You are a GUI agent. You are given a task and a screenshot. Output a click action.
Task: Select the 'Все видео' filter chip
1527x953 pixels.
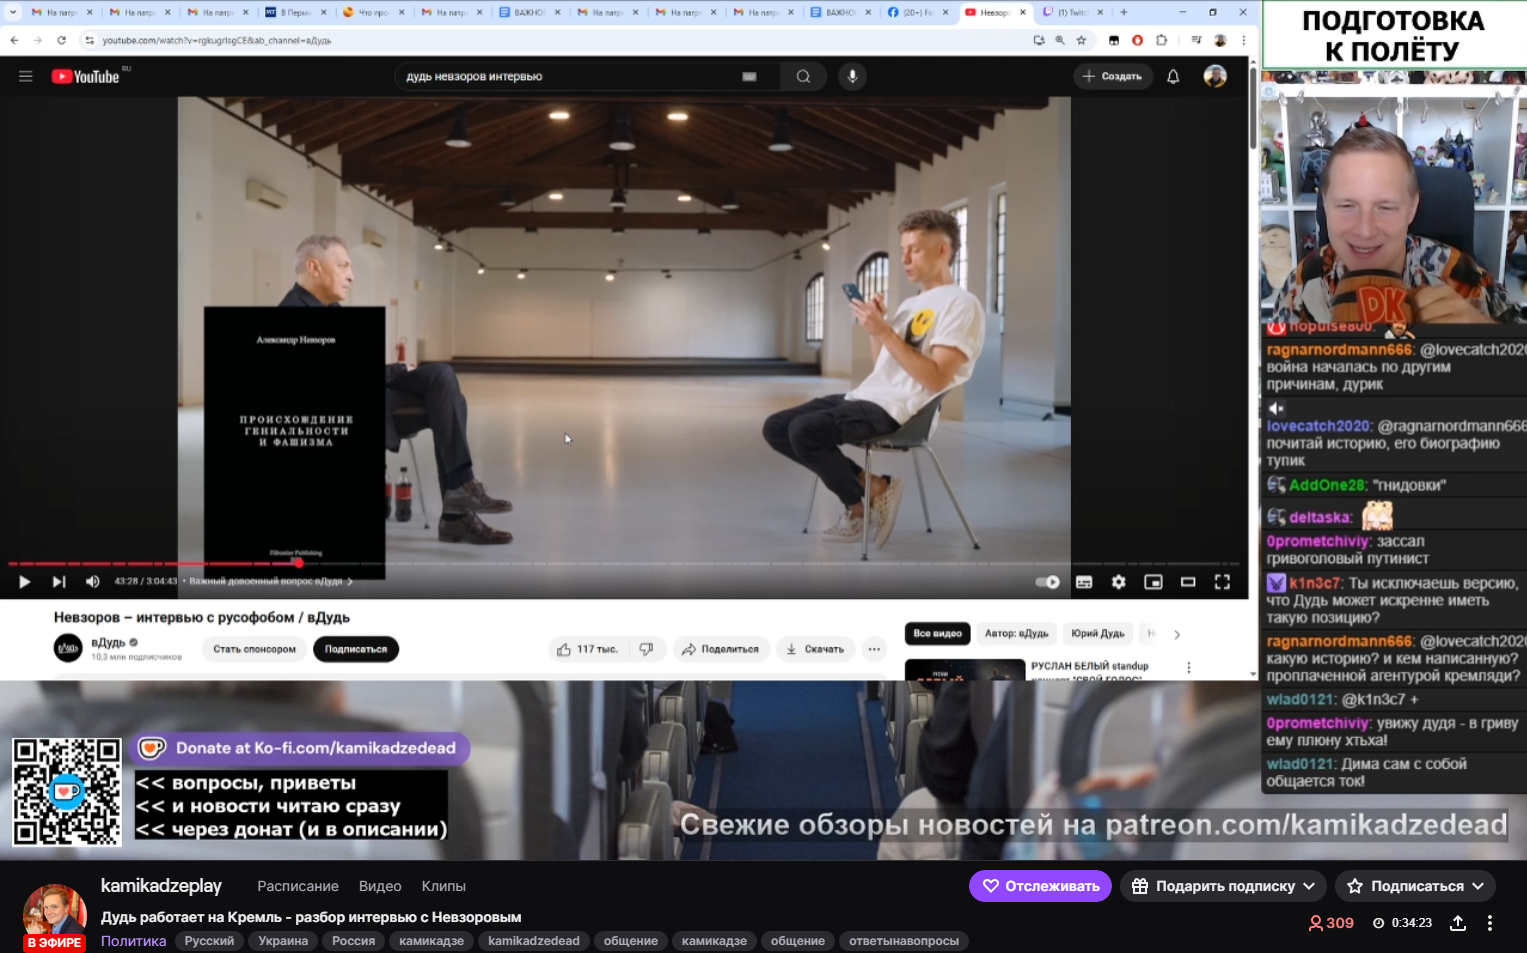[937, 633]
